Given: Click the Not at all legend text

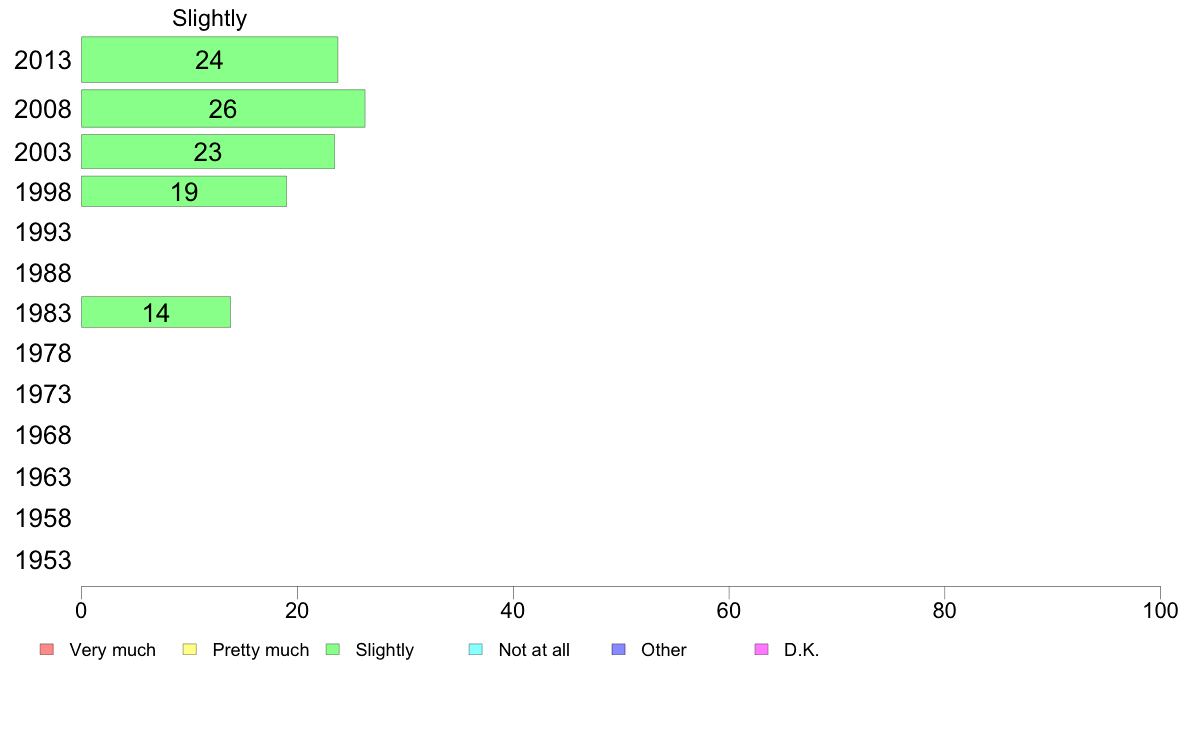Looking at the screenshot, I should click(534, 650).
